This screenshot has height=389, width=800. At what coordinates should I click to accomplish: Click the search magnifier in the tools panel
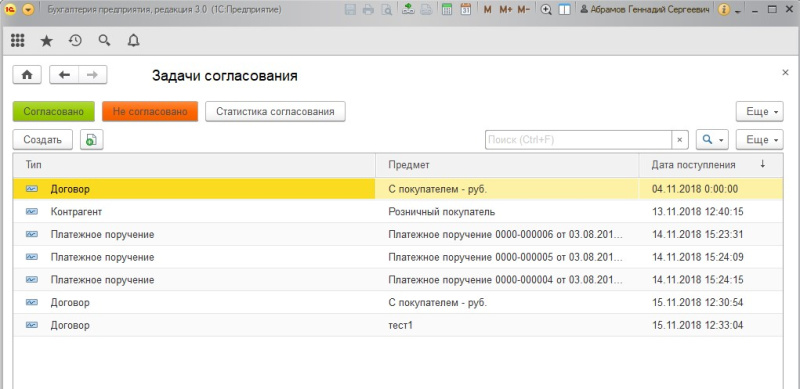click(x=104, y=41)
